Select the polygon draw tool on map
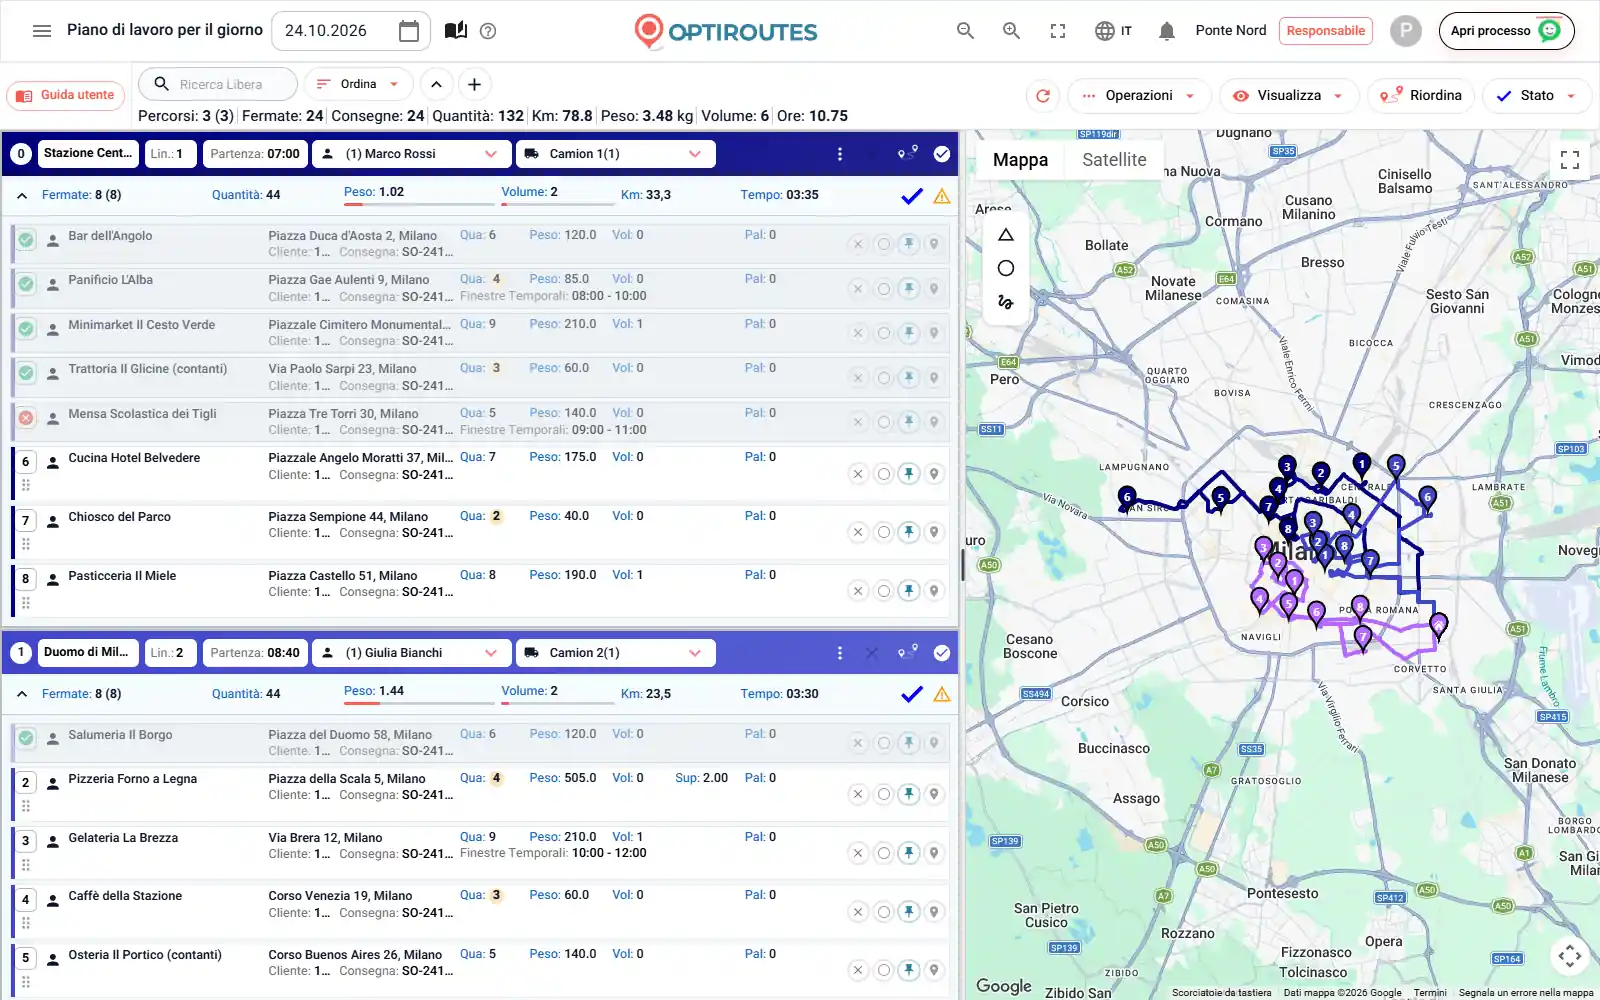 tap(1006, 235)
